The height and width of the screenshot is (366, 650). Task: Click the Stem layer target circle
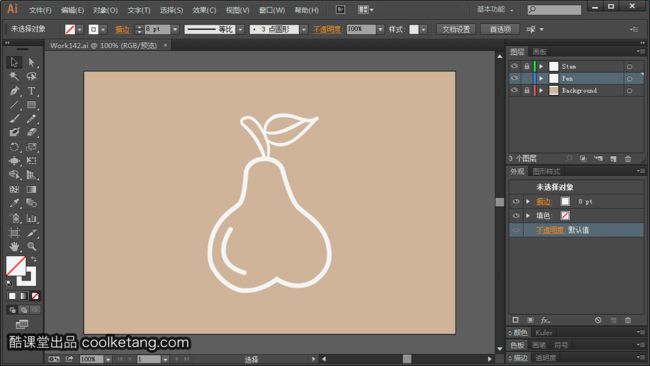point(629,66)
